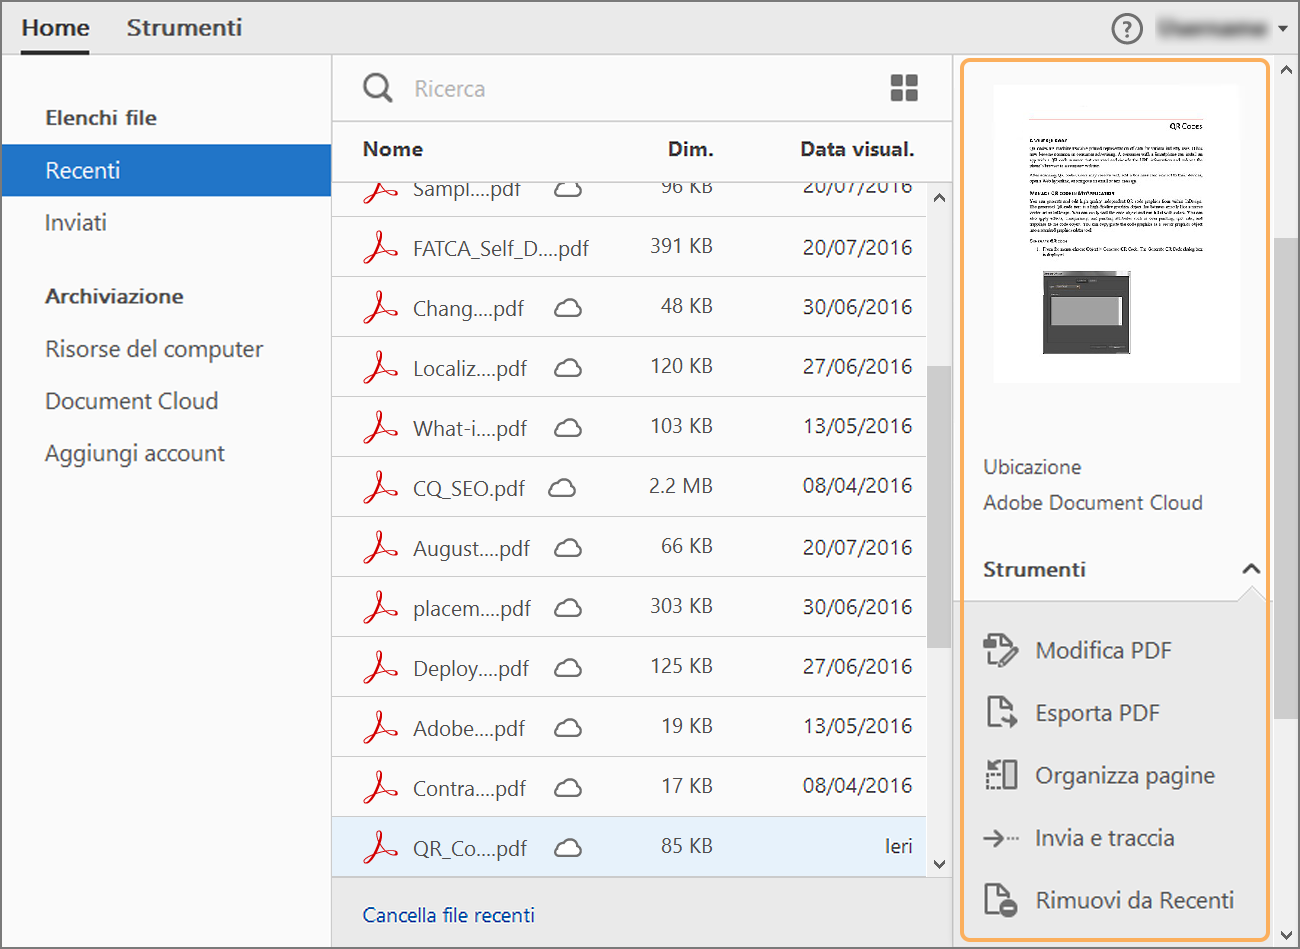Select Inviati in the file lists
Screen dimensions: 1300x949
pyautogui.click(x=76, y=222)
